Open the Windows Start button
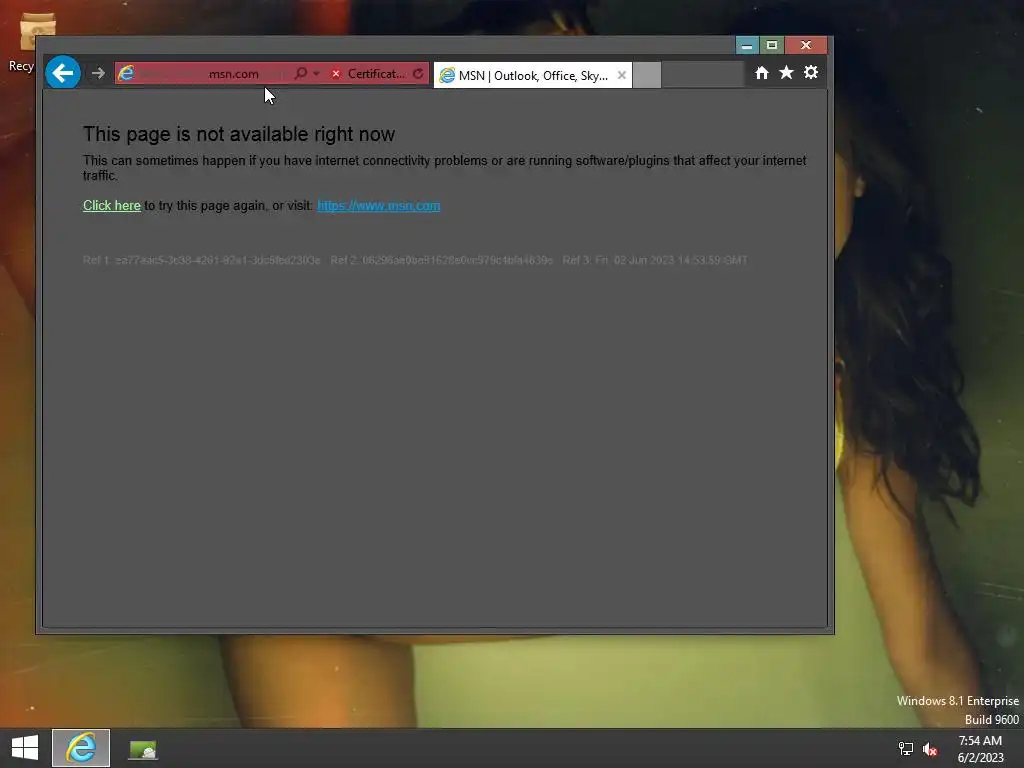The width and height of the screenshot is (1024, 768). 25,748
